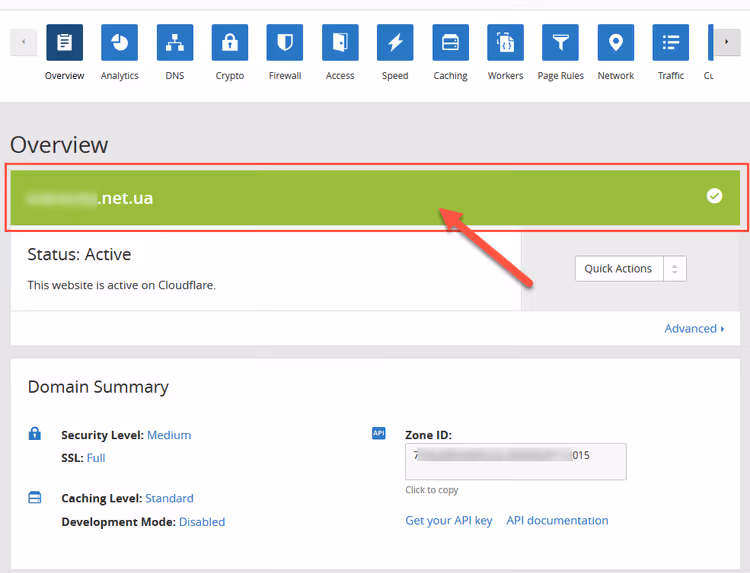This screenshot has height=573, width=750.
Task: Click the Speed tab label
Action: pos(395,76)
